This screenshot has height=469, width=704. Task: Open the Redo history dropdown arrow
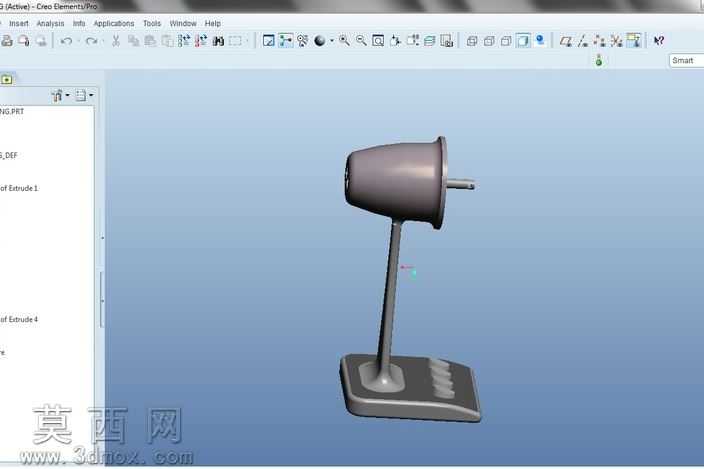point(103,41)
